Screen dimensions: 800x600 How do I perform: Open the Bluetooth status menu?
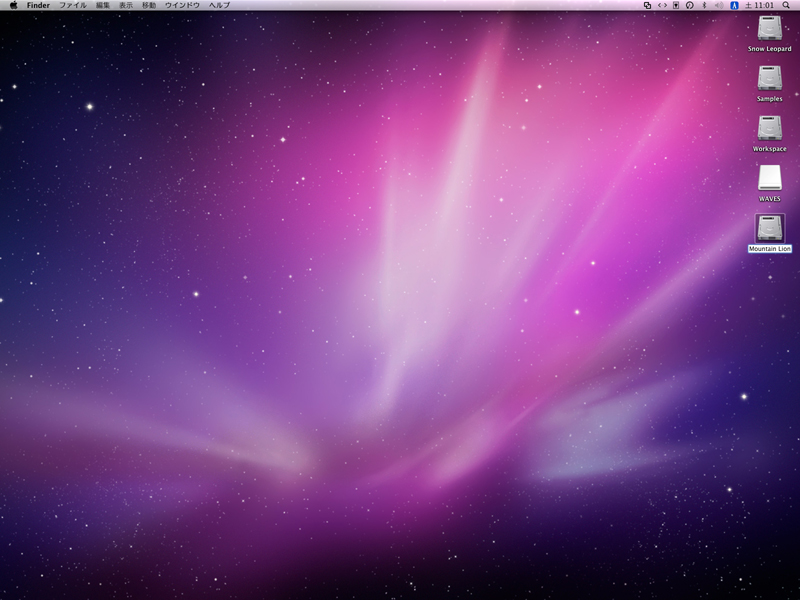[704, 5]
